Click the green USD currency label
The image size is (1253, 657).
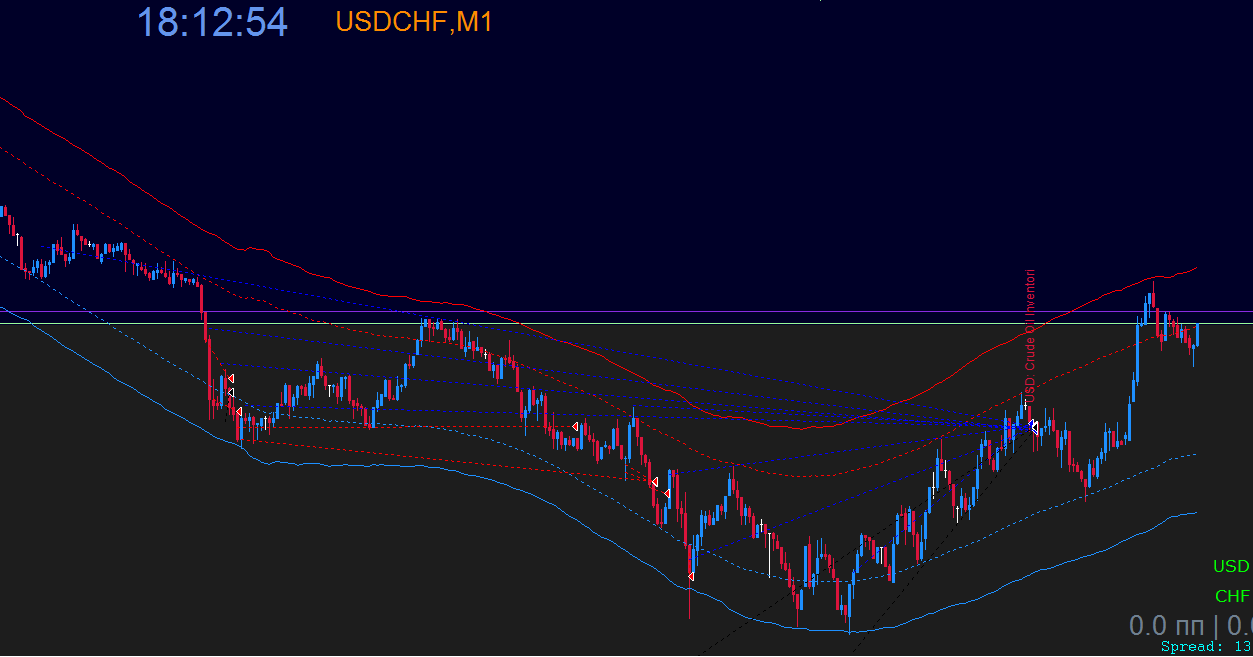point(1231,566)
